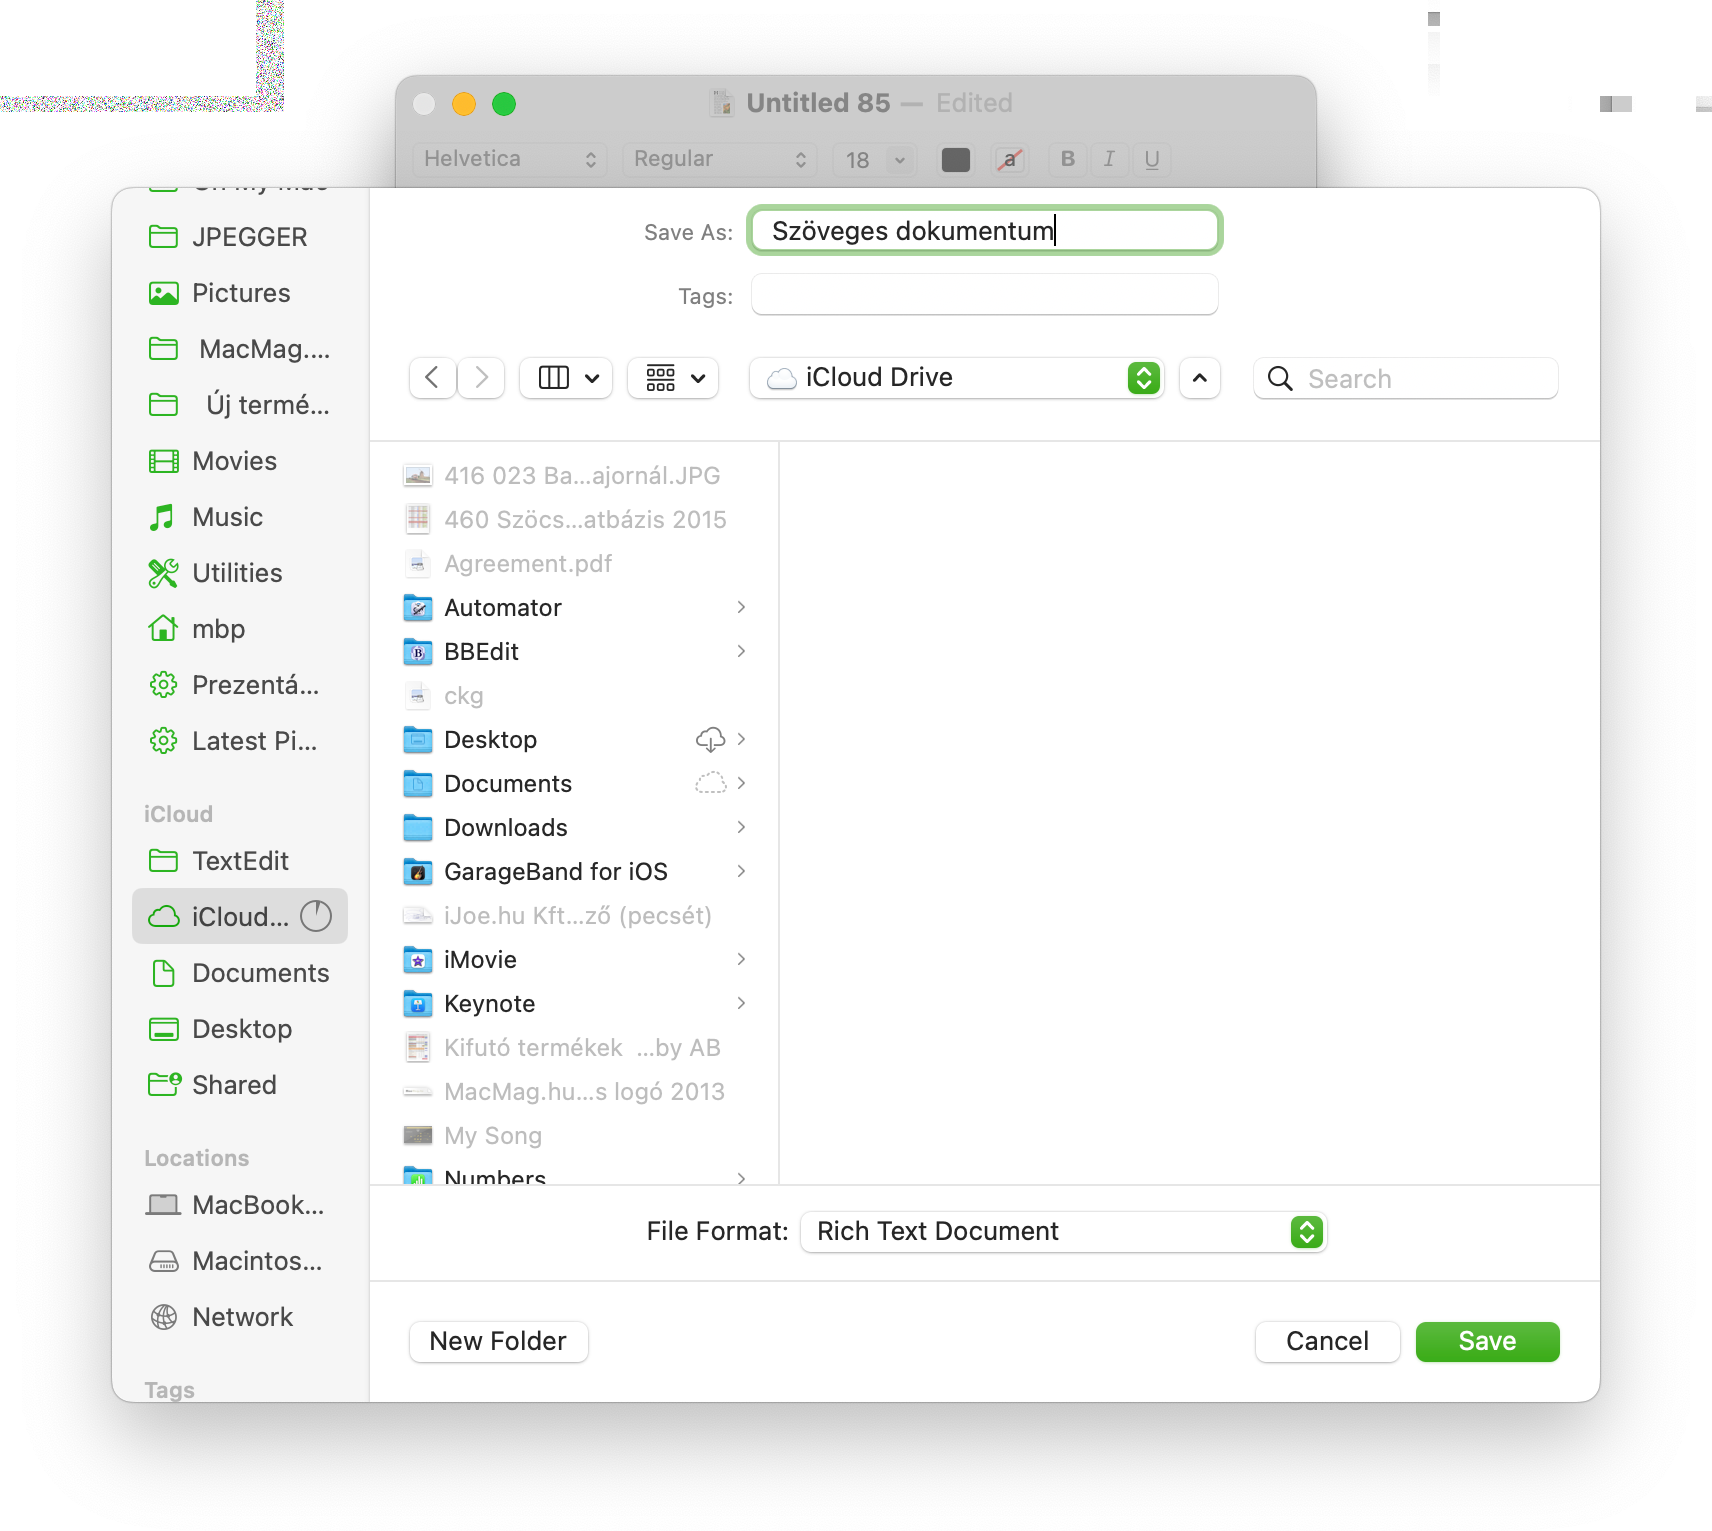The image size is (1712, 1531).
Task: Open Helvetica font dropdown in TextEdit window
Action: click(x=510, y=159)
